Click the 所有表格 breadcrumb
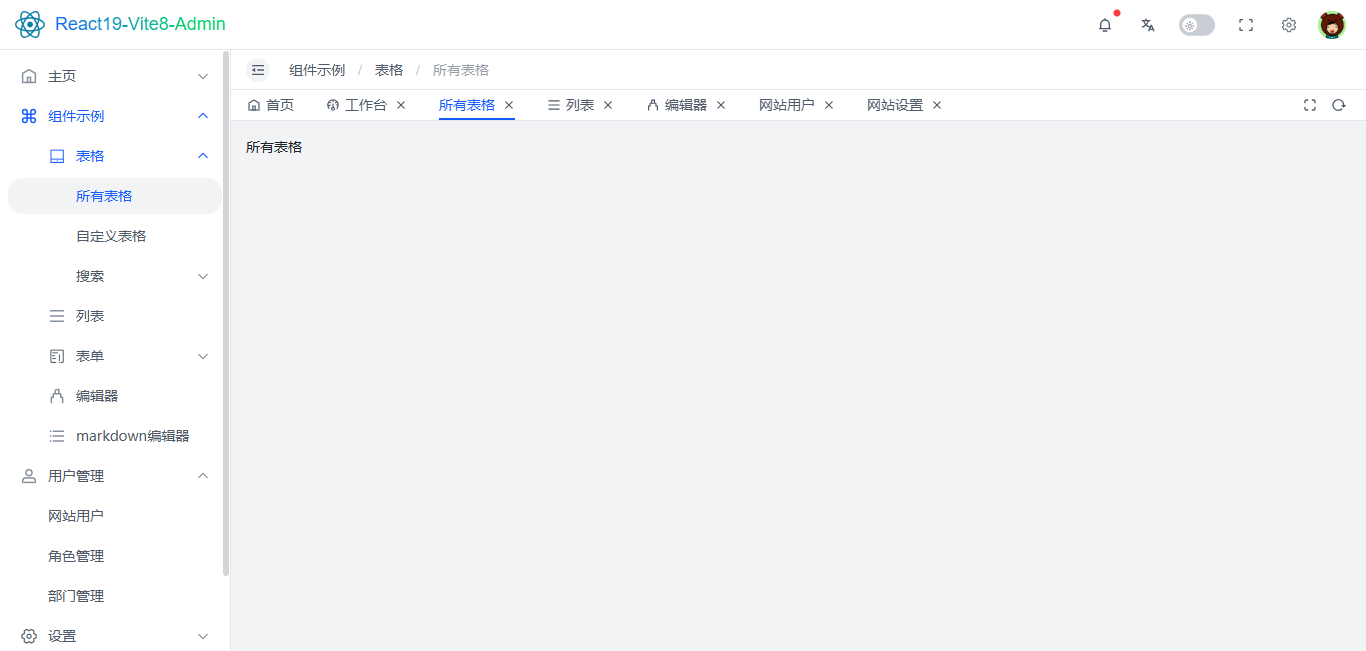The image size is (1366, 651). click(x=461, y=70)
